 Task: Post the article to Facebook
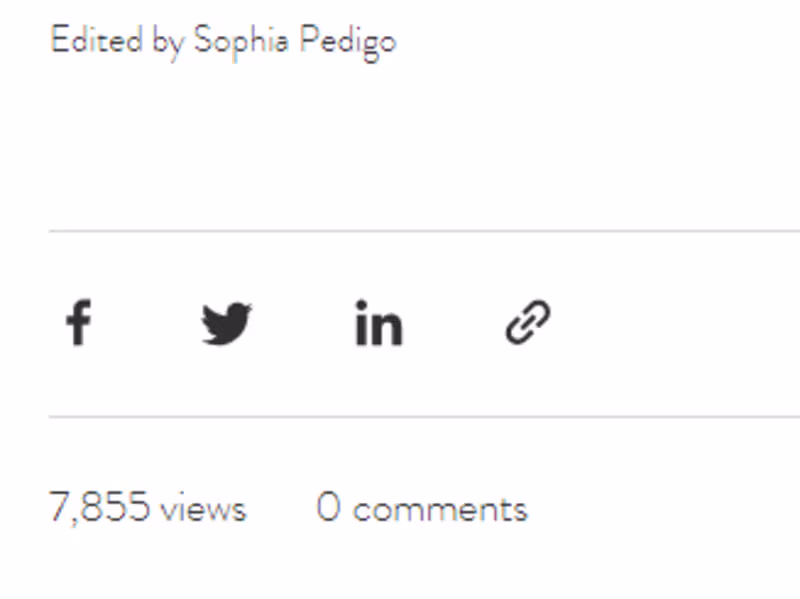[79, 322]
